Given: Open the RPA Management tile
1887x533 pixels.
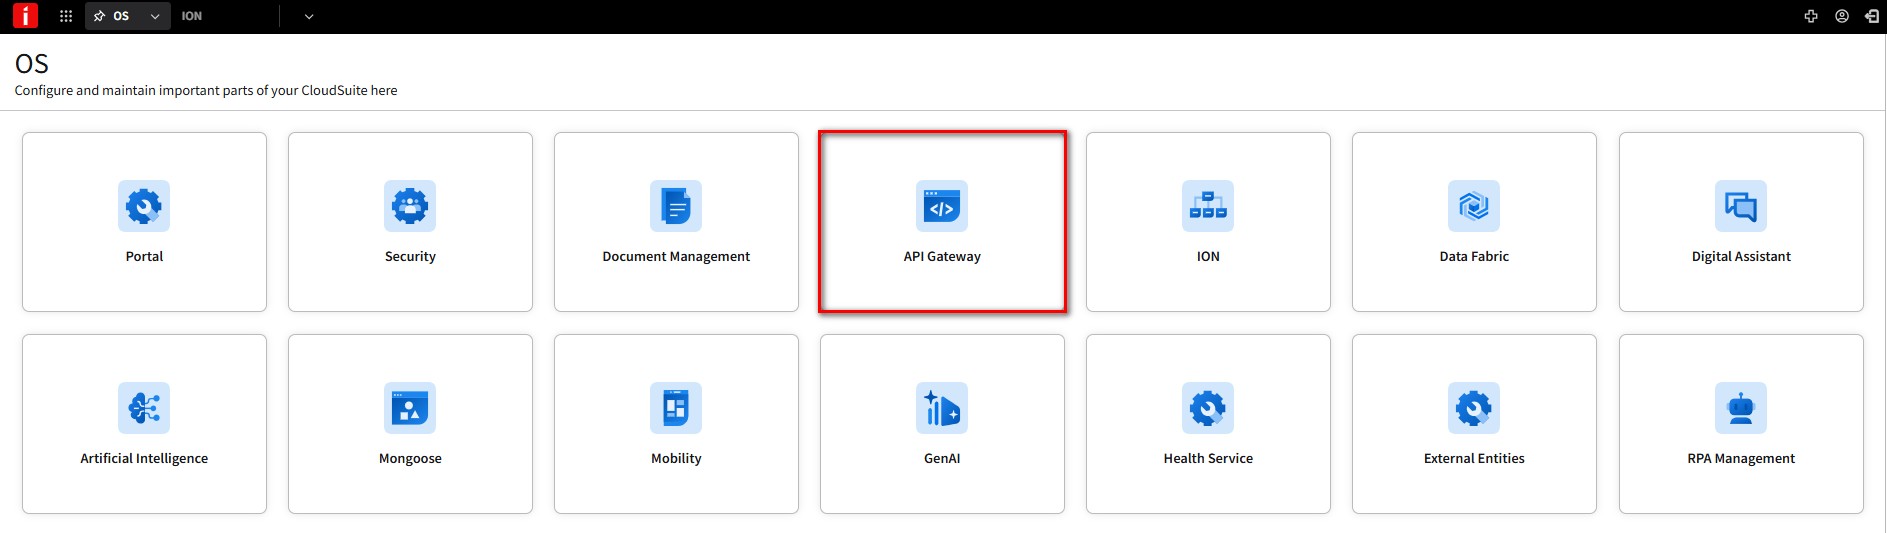Looking at the screenshot, I should pyautogui.click(x=1741, y=424).
